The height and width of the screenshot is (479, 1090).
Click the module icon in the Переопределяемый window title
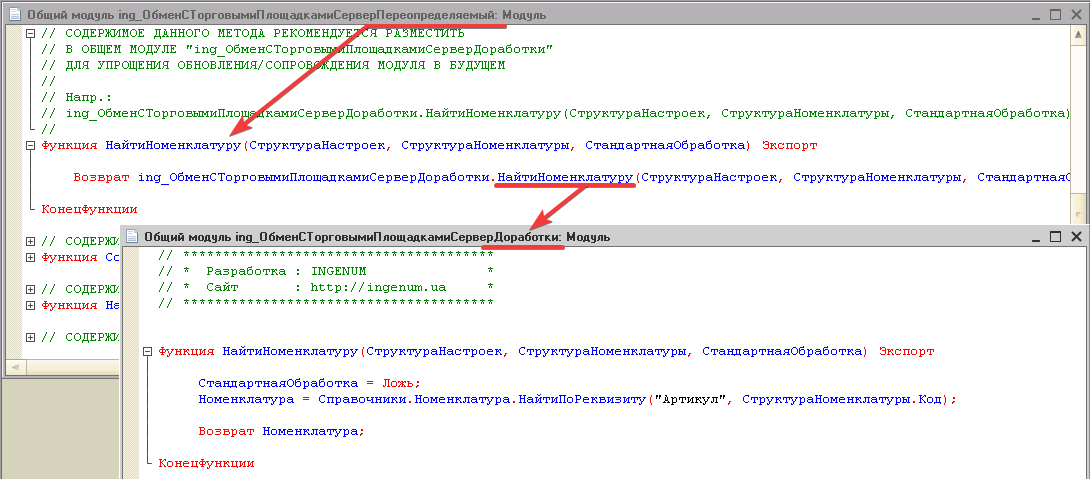coord(14,16)
